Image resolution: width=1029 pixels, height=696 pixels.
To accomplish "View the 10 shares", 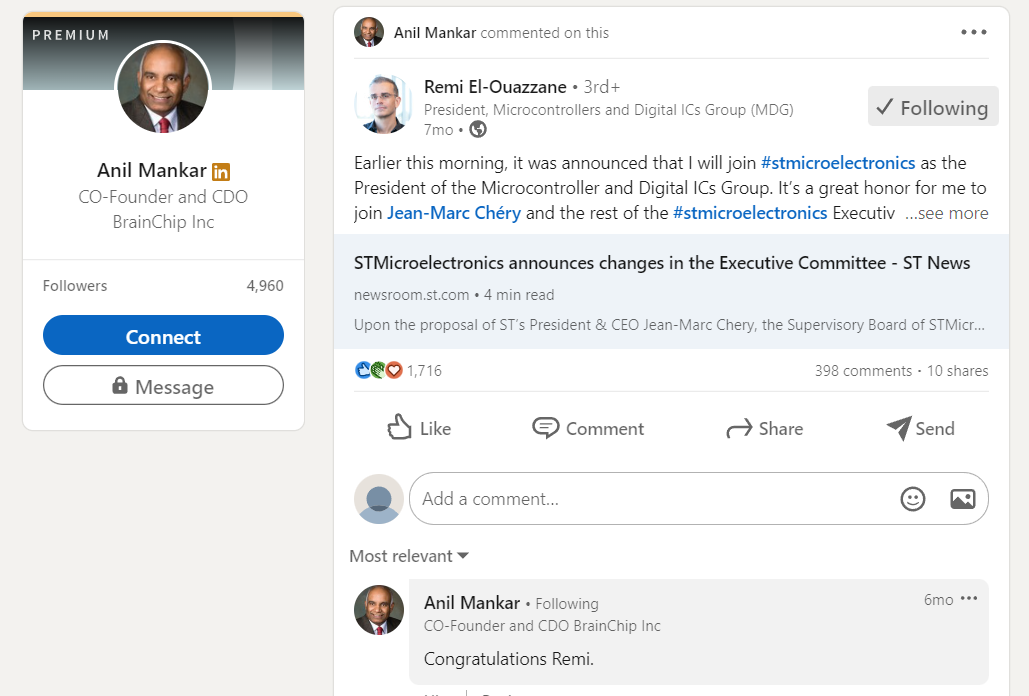I will coord(957,371).
